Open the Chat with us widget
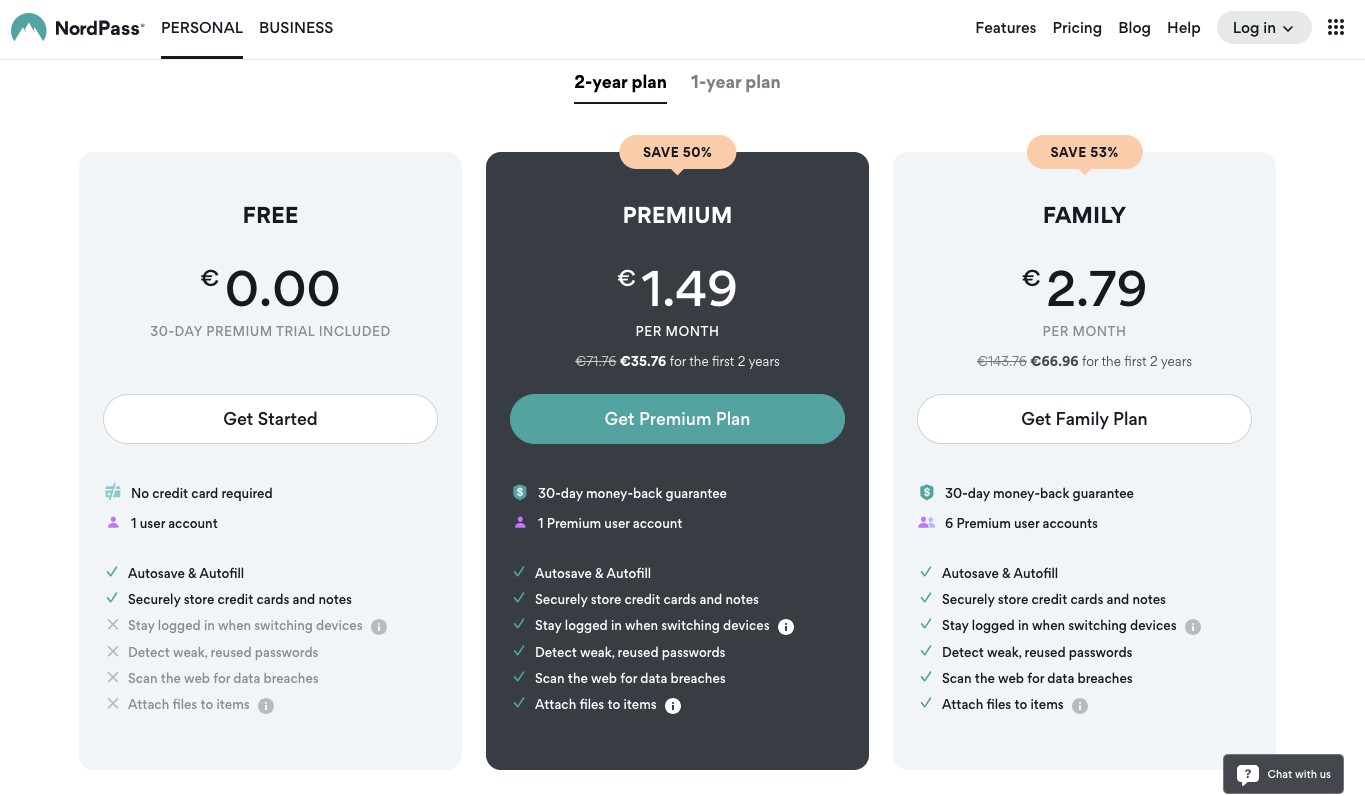The height and width of the screenshot is (796, 1365). point(1283,774)
